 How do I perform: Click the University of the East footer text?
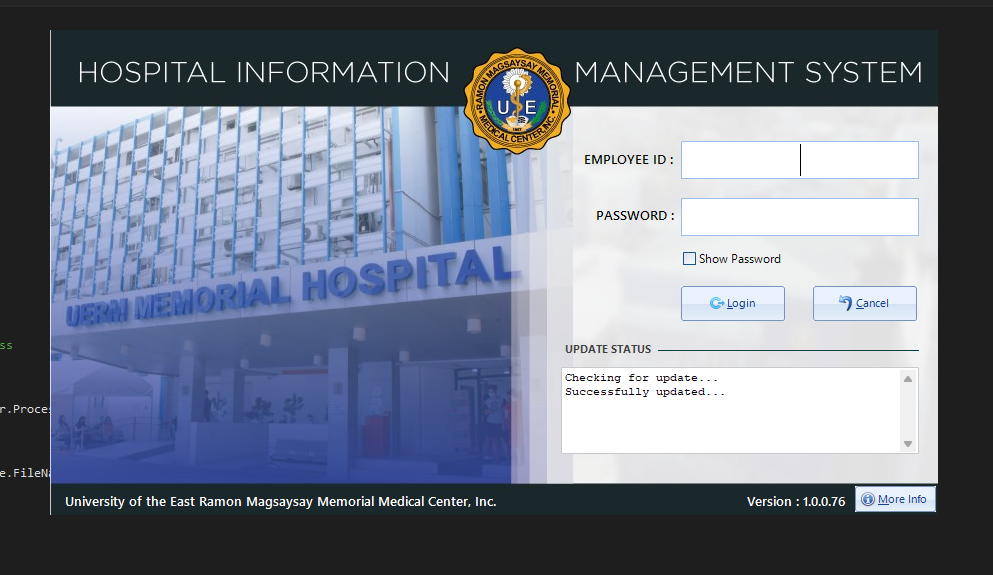tap(280, 501)
